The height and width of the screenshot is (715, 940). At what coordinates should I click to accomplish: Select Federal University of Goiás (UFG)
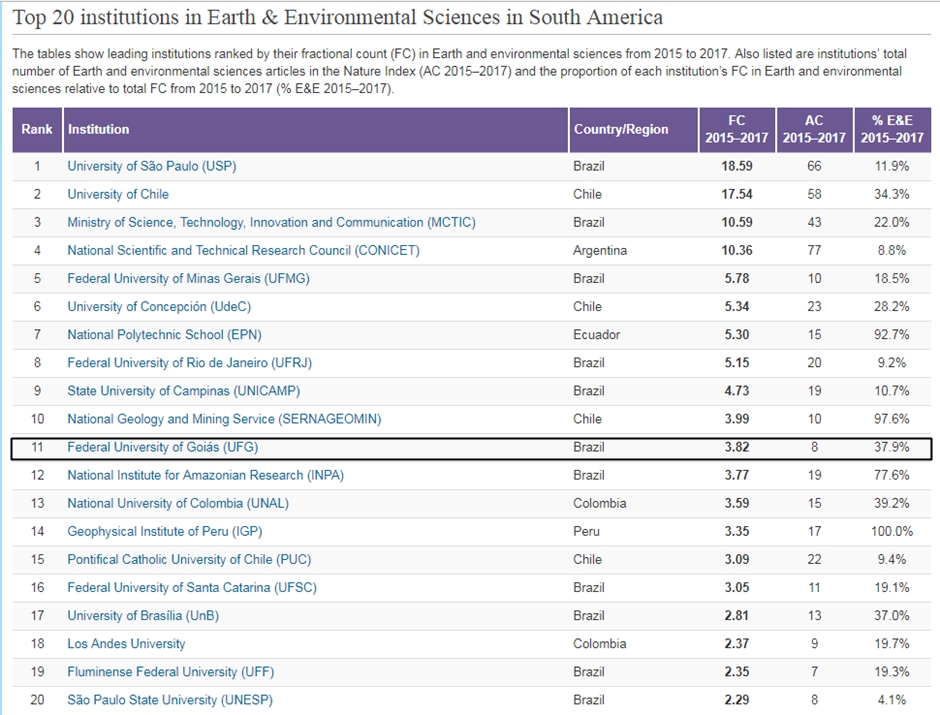[x=165, y=447]
